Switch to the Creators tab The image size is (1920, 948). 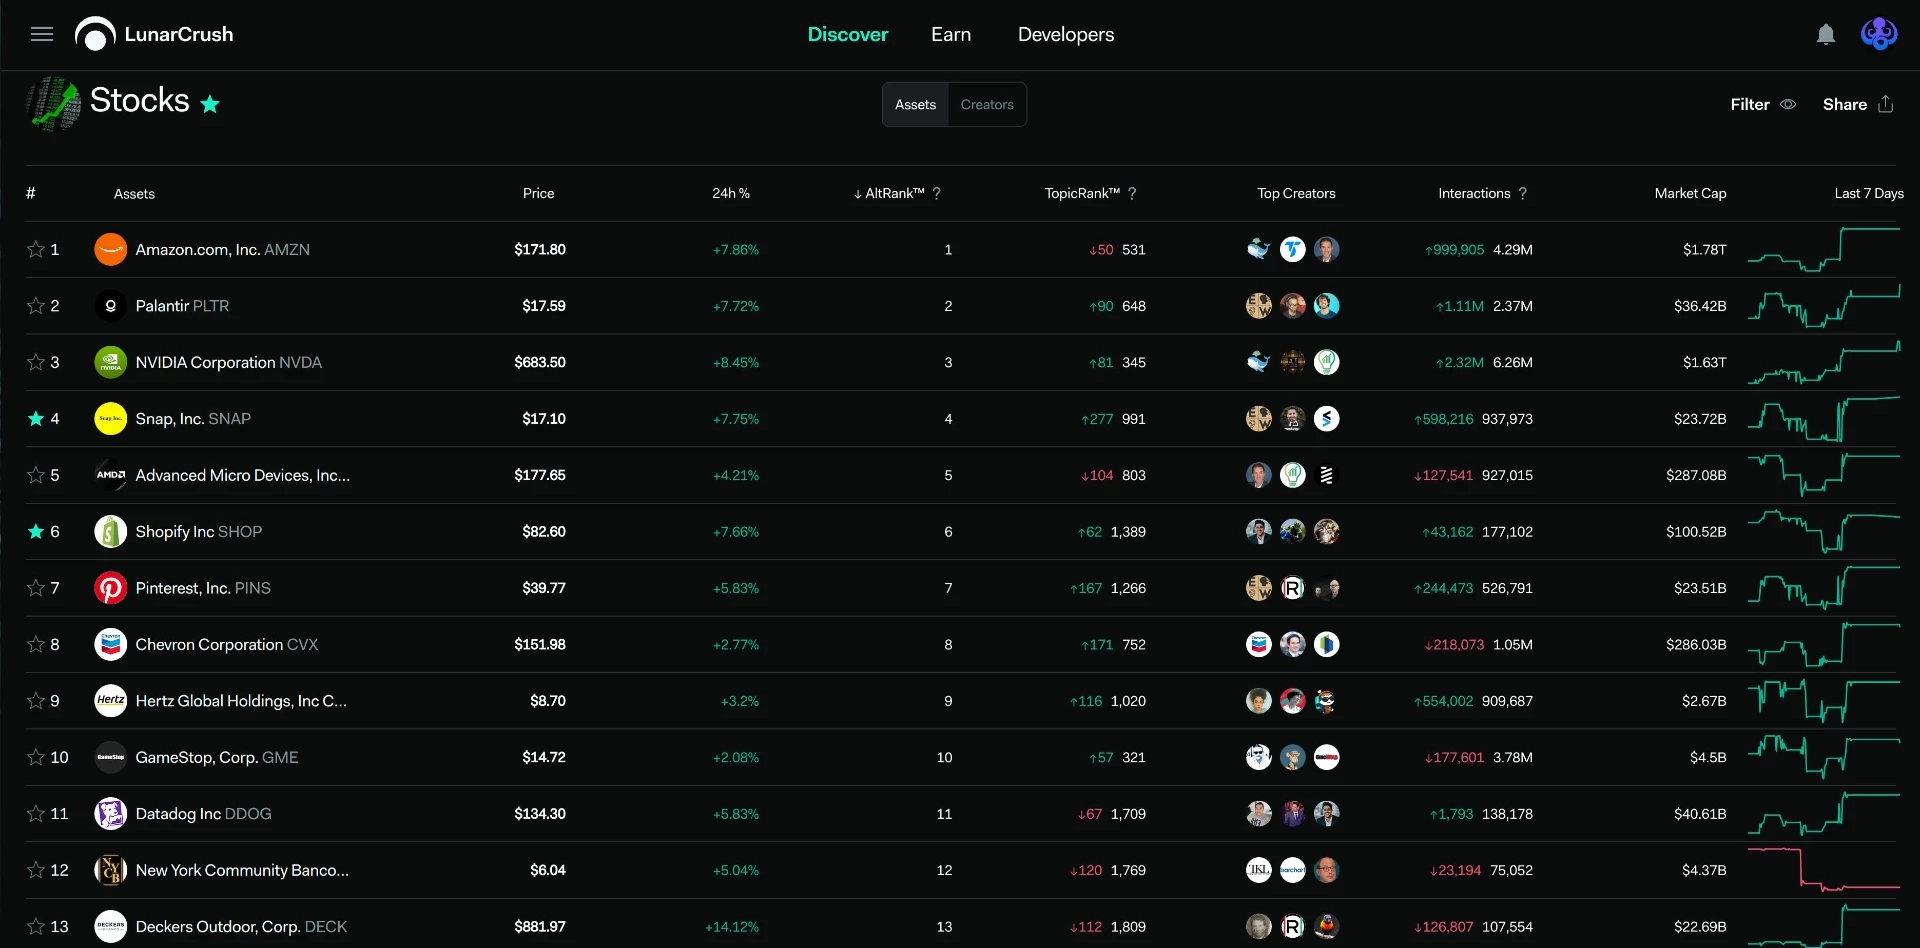pyautogui.click(x=987, y=104)
